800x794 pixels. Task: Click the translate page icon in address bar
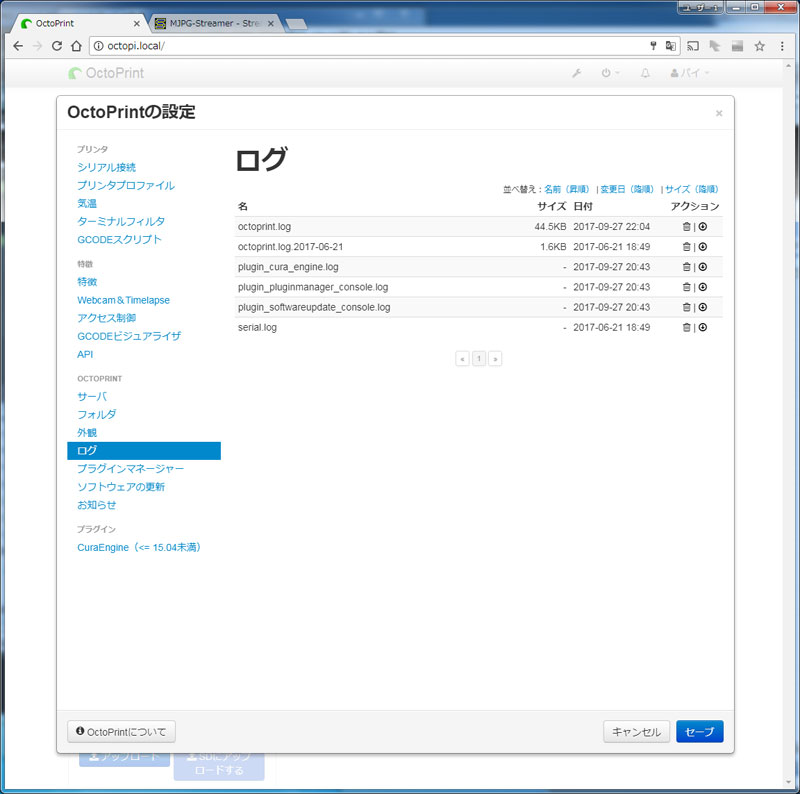tap(670, 46)
